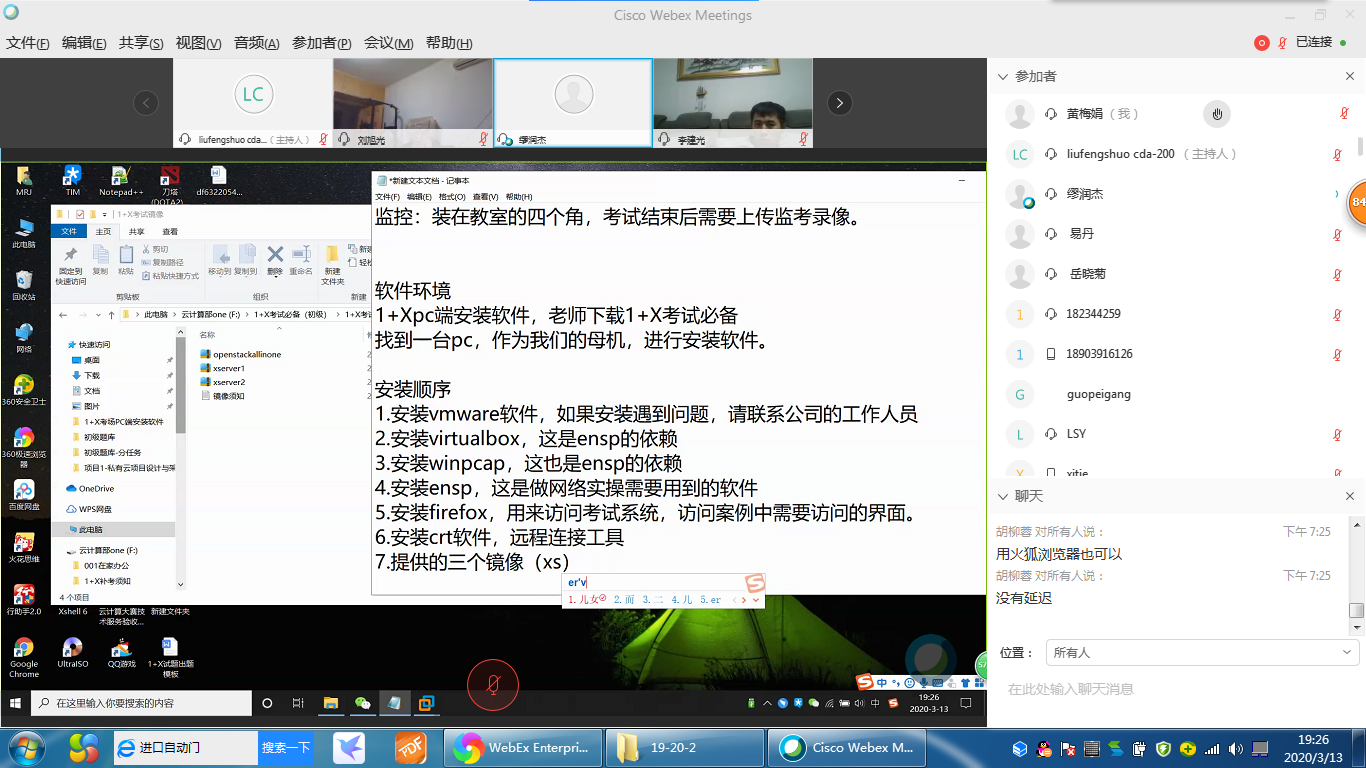Image resolution: width=1366 pixels, height=768 pixels.
Task: Switch to the 19-20-2 folder taskbar button
Action: 684,747
